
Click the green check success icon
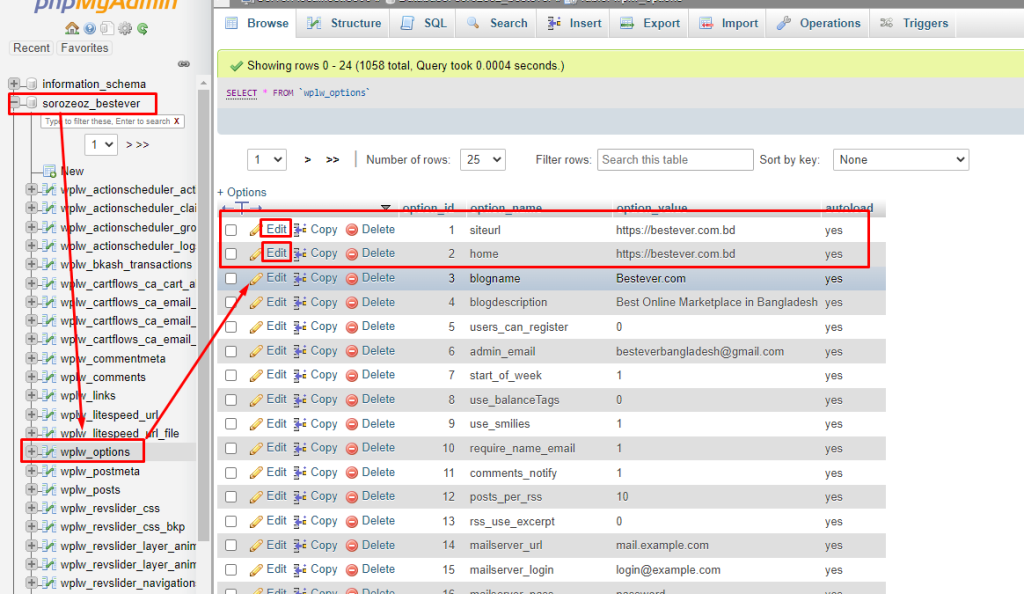(236, 66)
